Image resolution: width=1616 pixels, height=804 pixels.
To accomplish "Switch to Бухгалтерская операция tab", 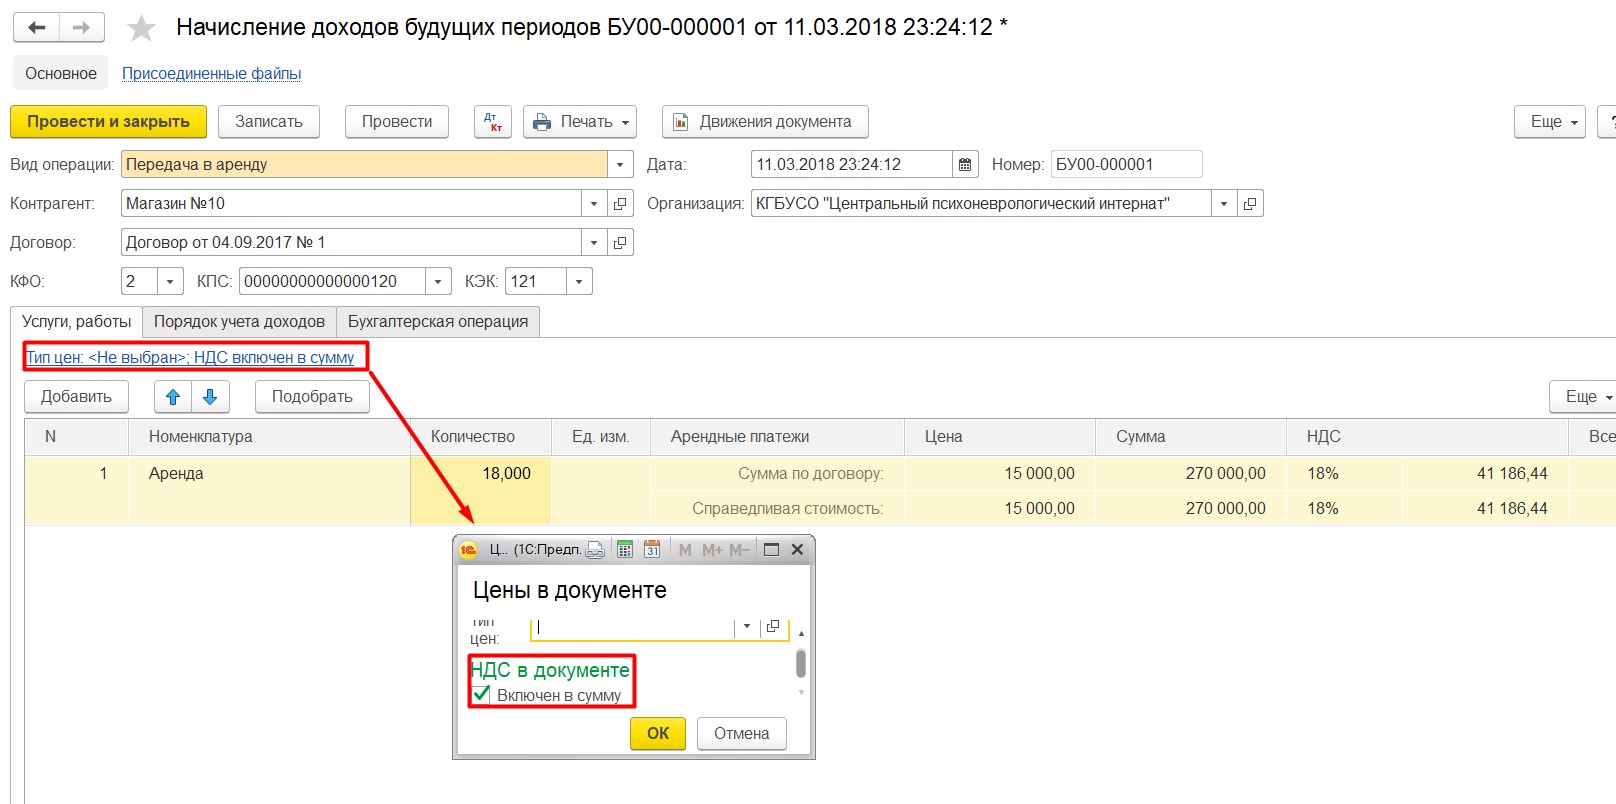I will [438, 321].
